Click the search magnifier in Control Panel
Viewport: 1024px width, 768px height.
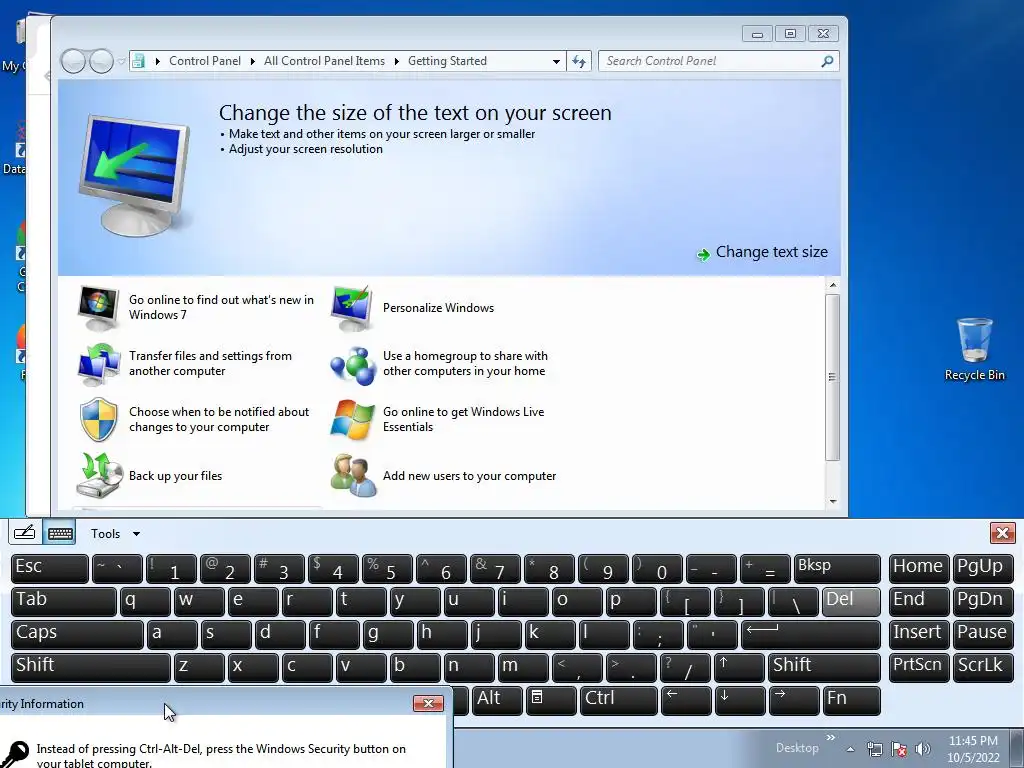coord(827,61)
